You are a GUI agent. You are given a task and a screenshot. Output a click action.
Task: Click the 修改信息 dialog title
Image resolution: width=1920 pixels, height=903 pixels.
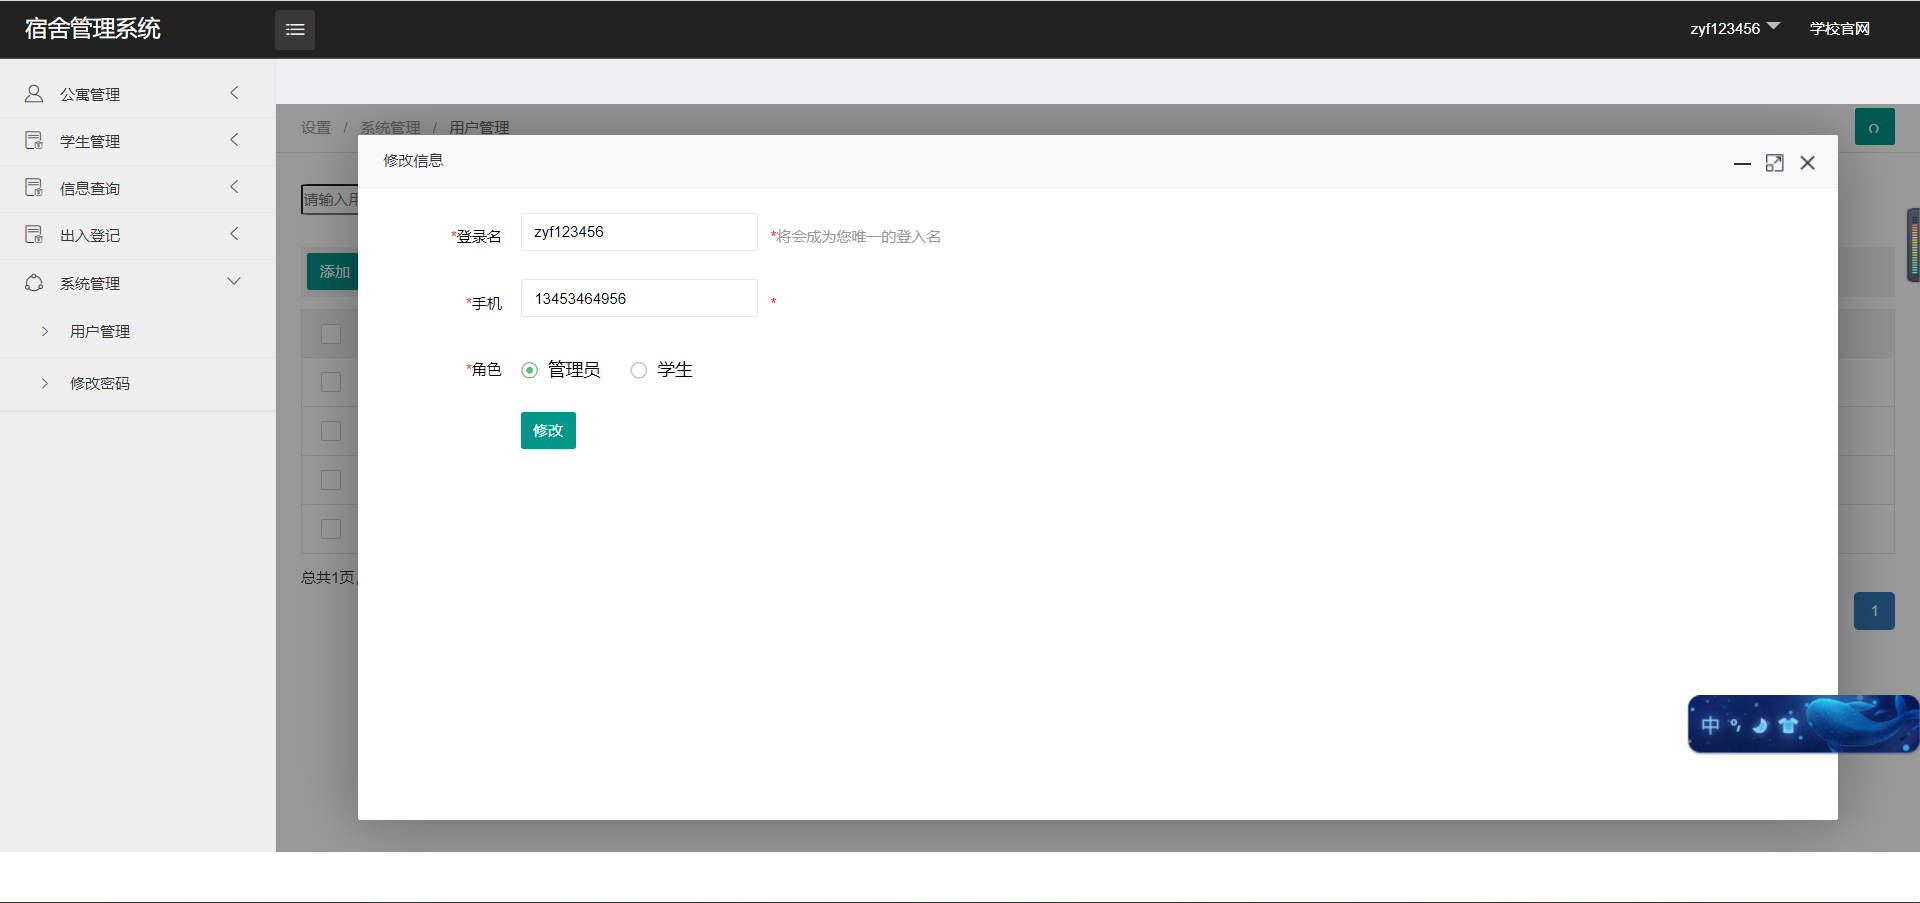[413, 161]
